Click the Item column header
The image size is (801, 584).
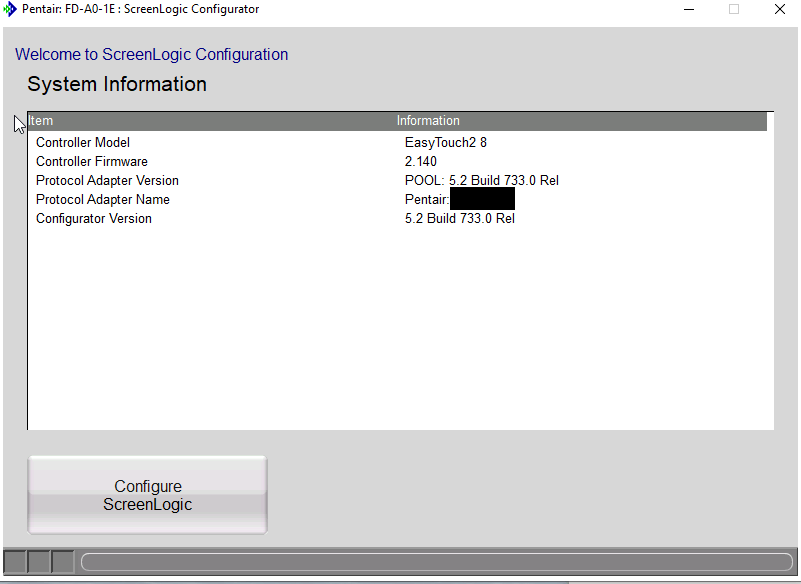[211, 121]
